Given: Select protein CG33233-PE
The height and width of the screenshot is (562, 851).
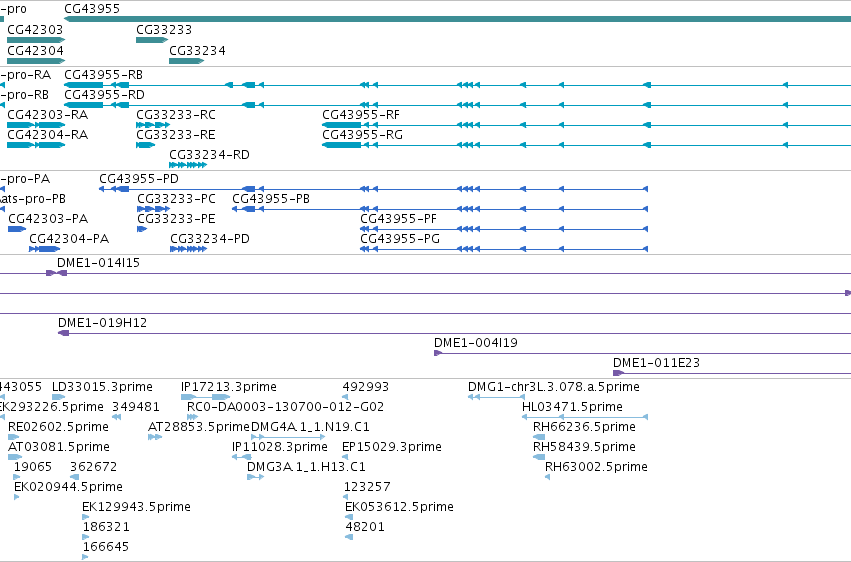Looking at the screenshot, I should tap(142, 229).
